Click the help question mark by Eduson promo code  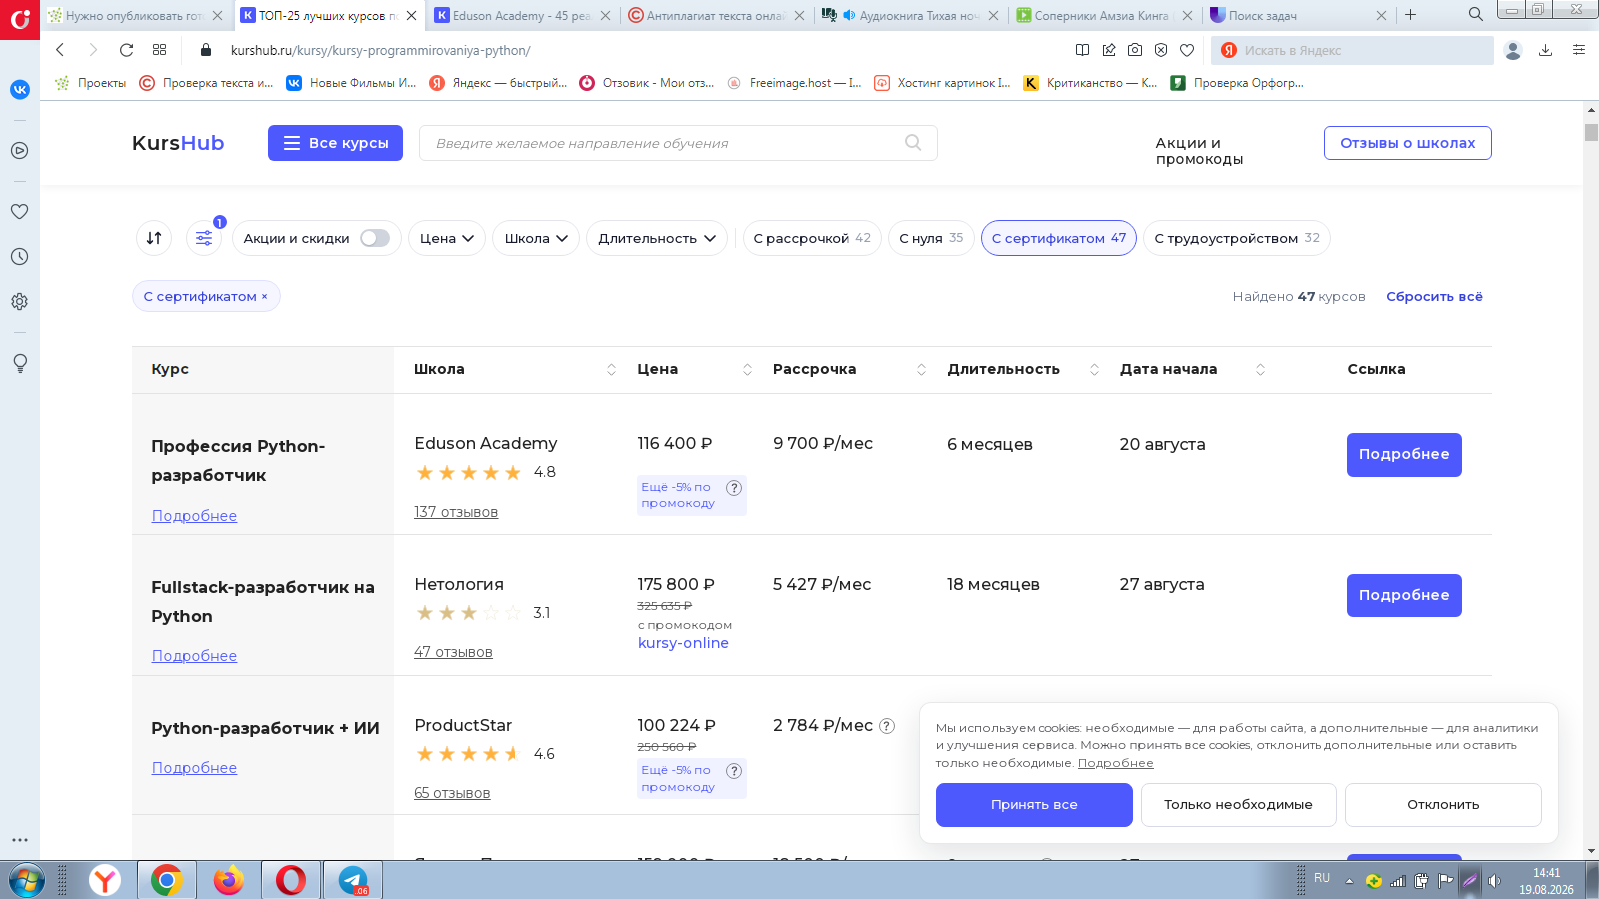pyautogui.click(x=734, y=488)
